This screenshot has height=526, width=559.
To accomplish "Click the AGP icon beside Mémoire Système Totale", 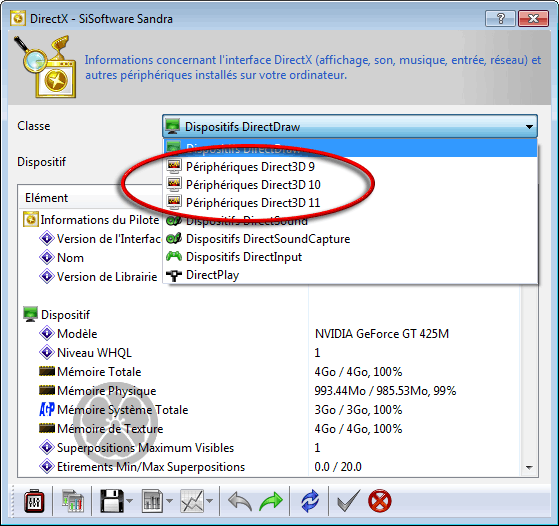I will click(x=47, y=409).
